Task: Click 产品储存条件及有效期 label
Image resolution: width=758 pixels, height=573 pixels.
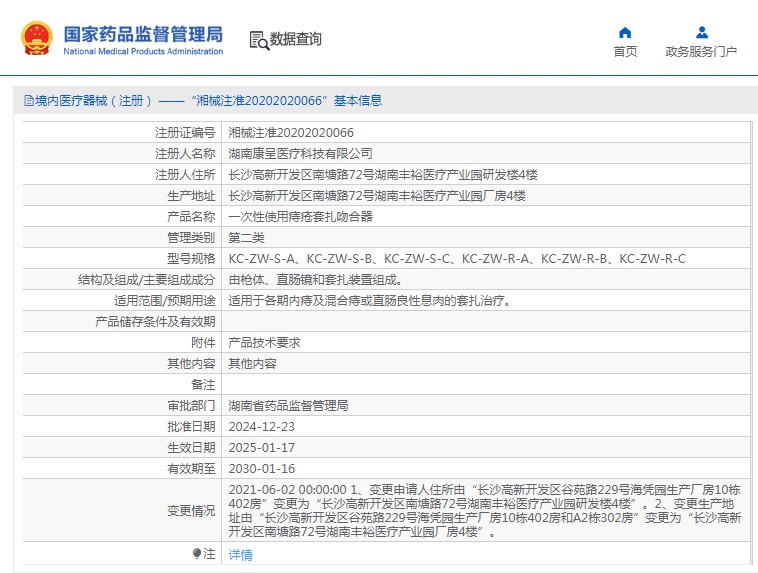Action: [155, 322]
